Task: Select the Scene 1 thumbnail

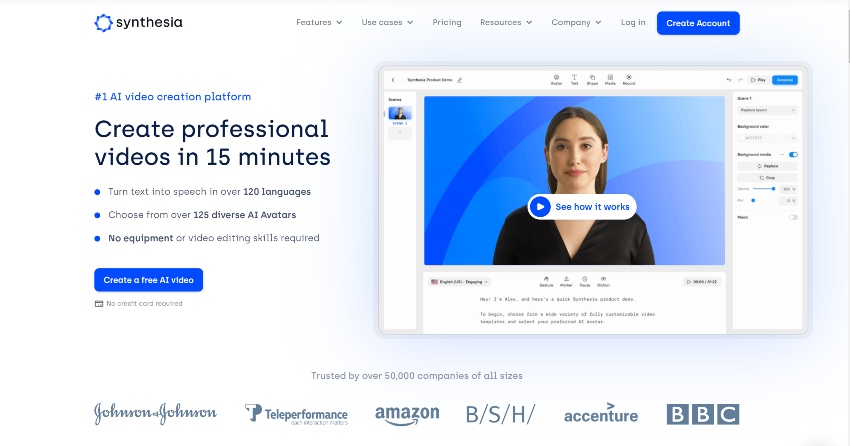Action: [400, 113]
